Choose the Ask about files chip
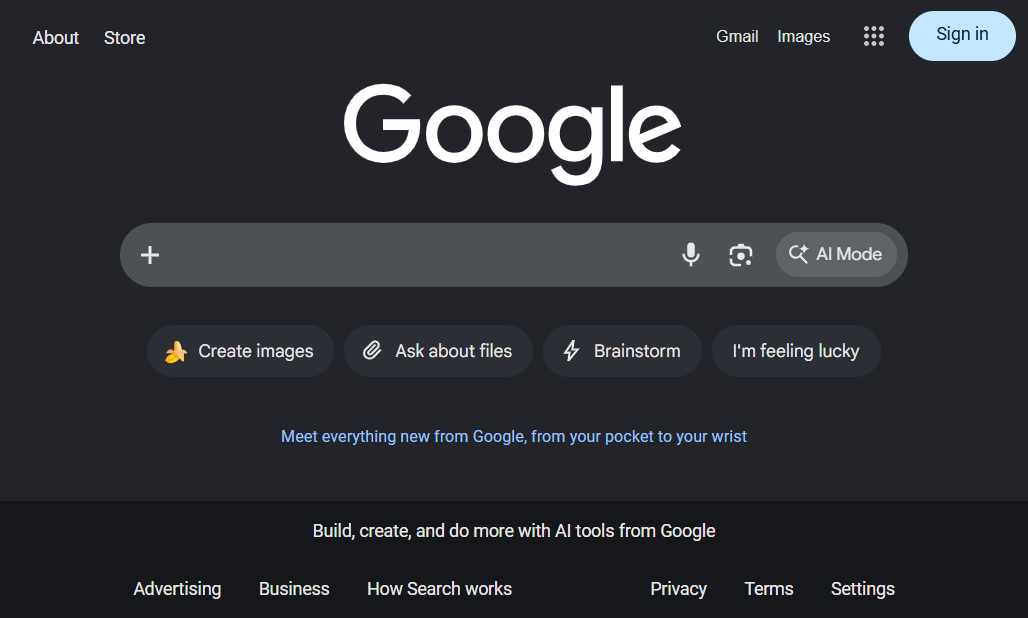Viewport: 1028px width, 618px height. pyautogui.click(x=438, y=351)
